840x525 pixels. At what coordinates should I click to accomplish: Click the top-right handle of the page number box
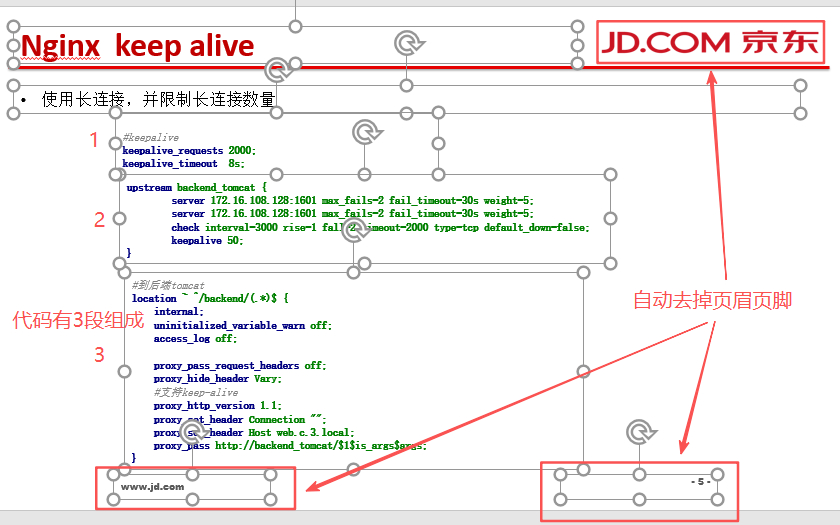click(x=718, y=474)
